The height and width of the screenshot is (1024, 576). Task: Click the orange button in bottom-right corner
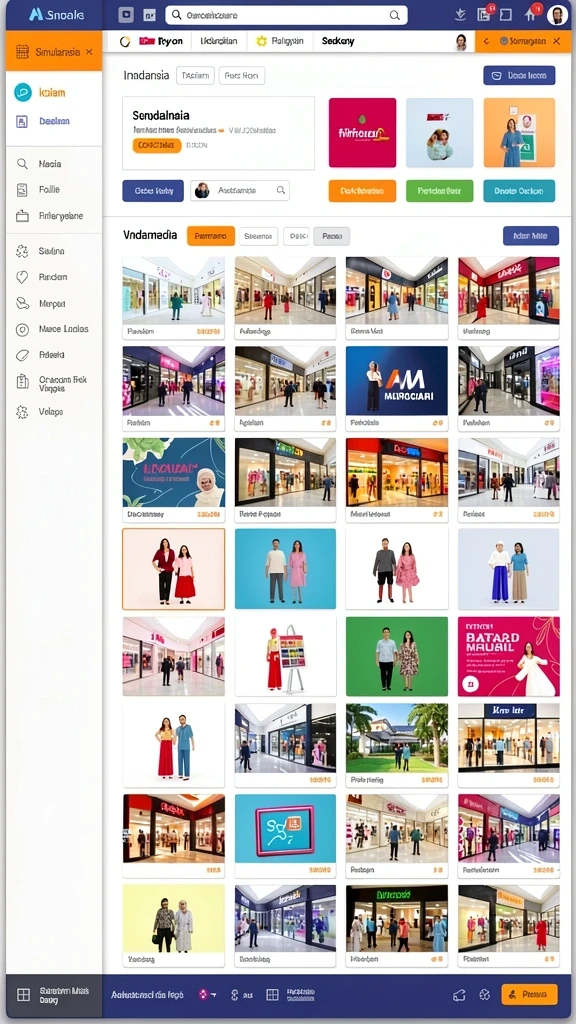(x=529, y=994)
